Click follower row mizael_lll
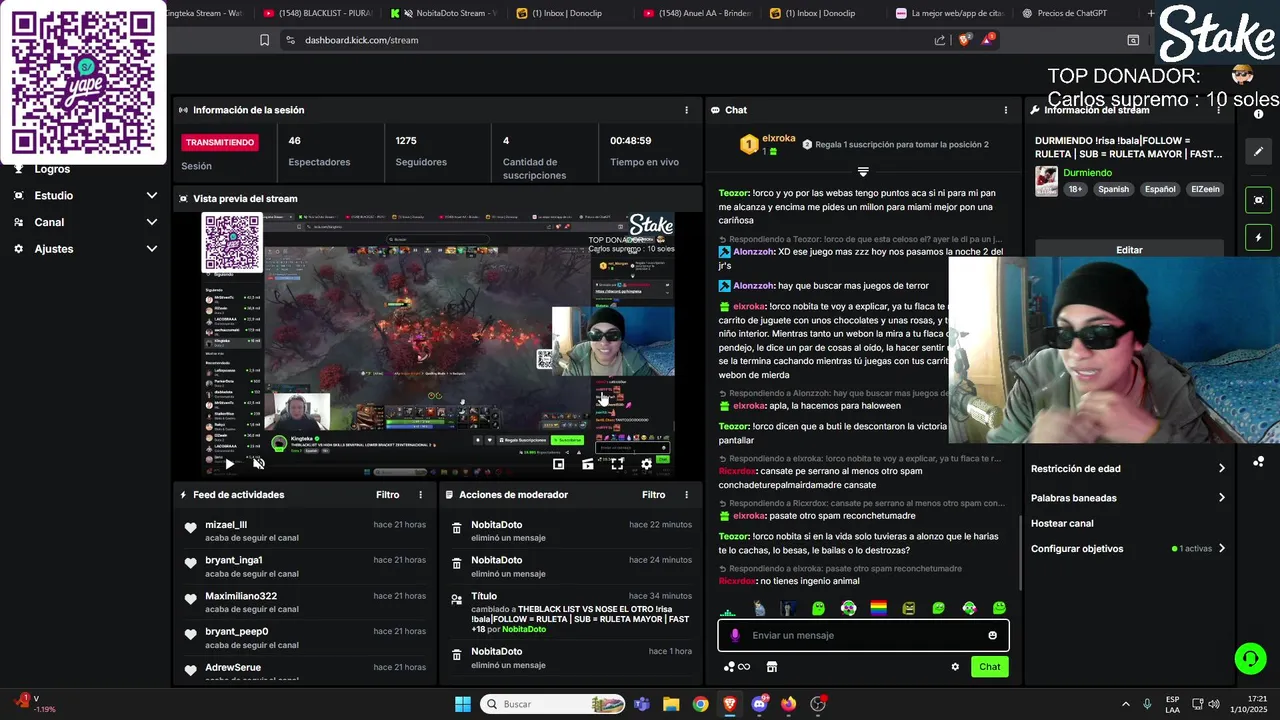 coord(306,530)
